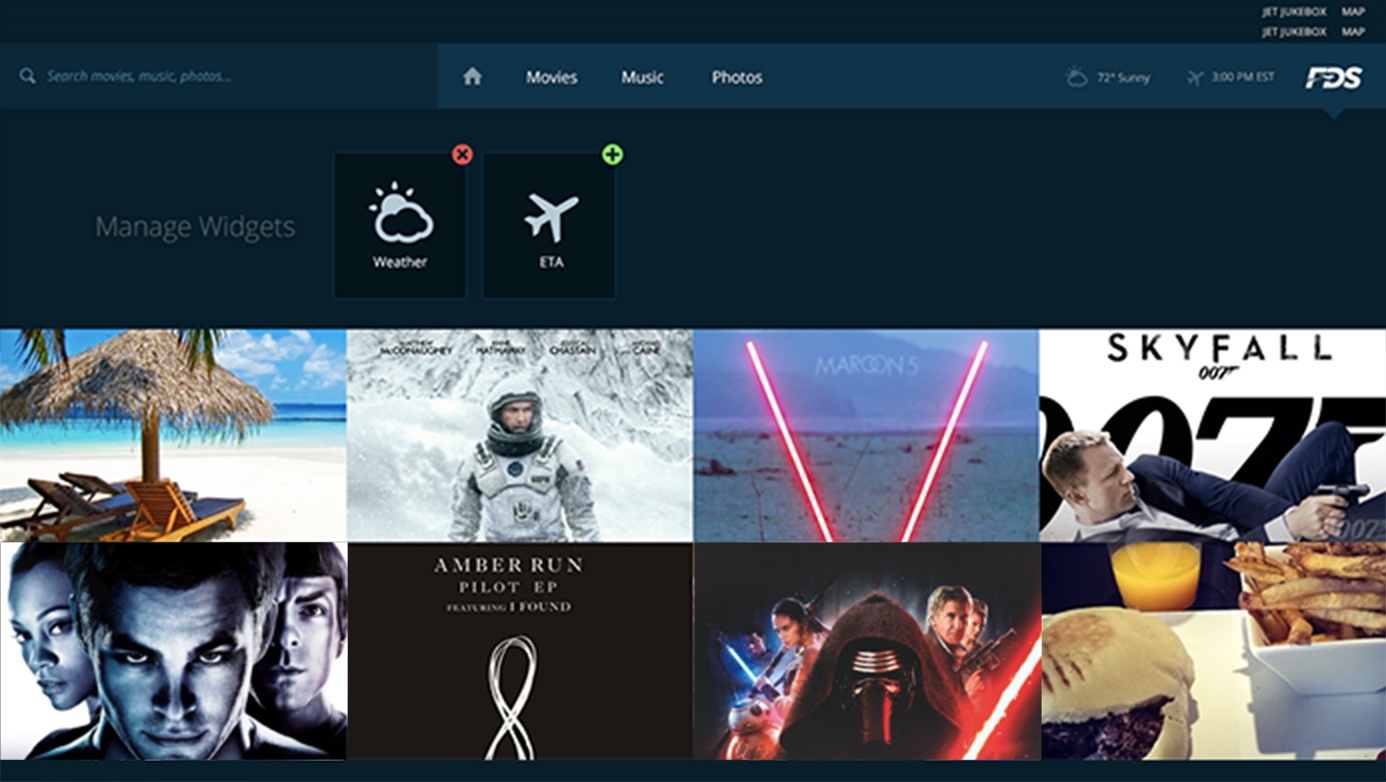The height and width of the screenshot is (782, 1386).
Task: Click the second JET JUKEBOX link
Action: [x=1294, y=32]
